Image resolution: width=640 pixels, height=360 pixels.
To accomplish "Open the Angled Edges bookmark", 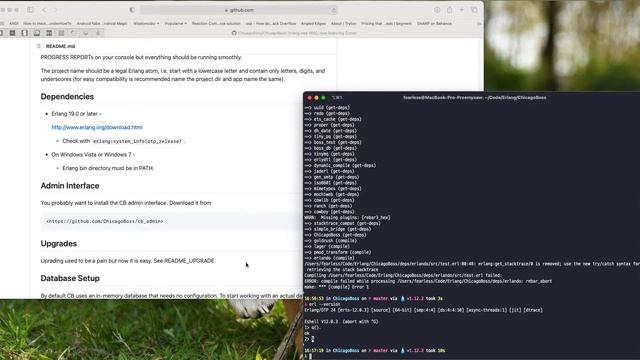I will [313, 24].
